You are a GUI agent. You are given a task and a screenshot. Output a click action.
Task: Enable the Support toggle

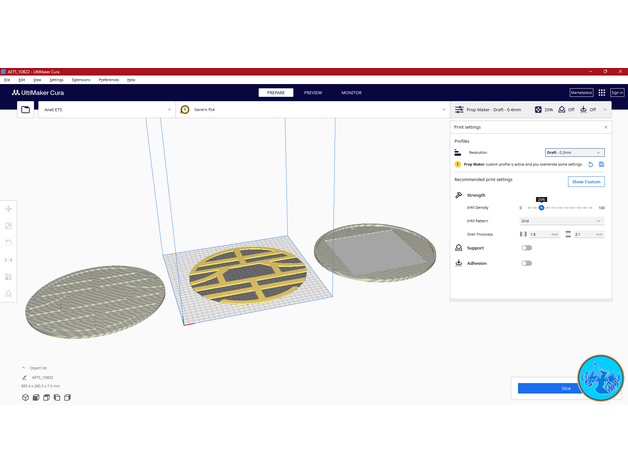pyautogui.click(x=526, y=247)
